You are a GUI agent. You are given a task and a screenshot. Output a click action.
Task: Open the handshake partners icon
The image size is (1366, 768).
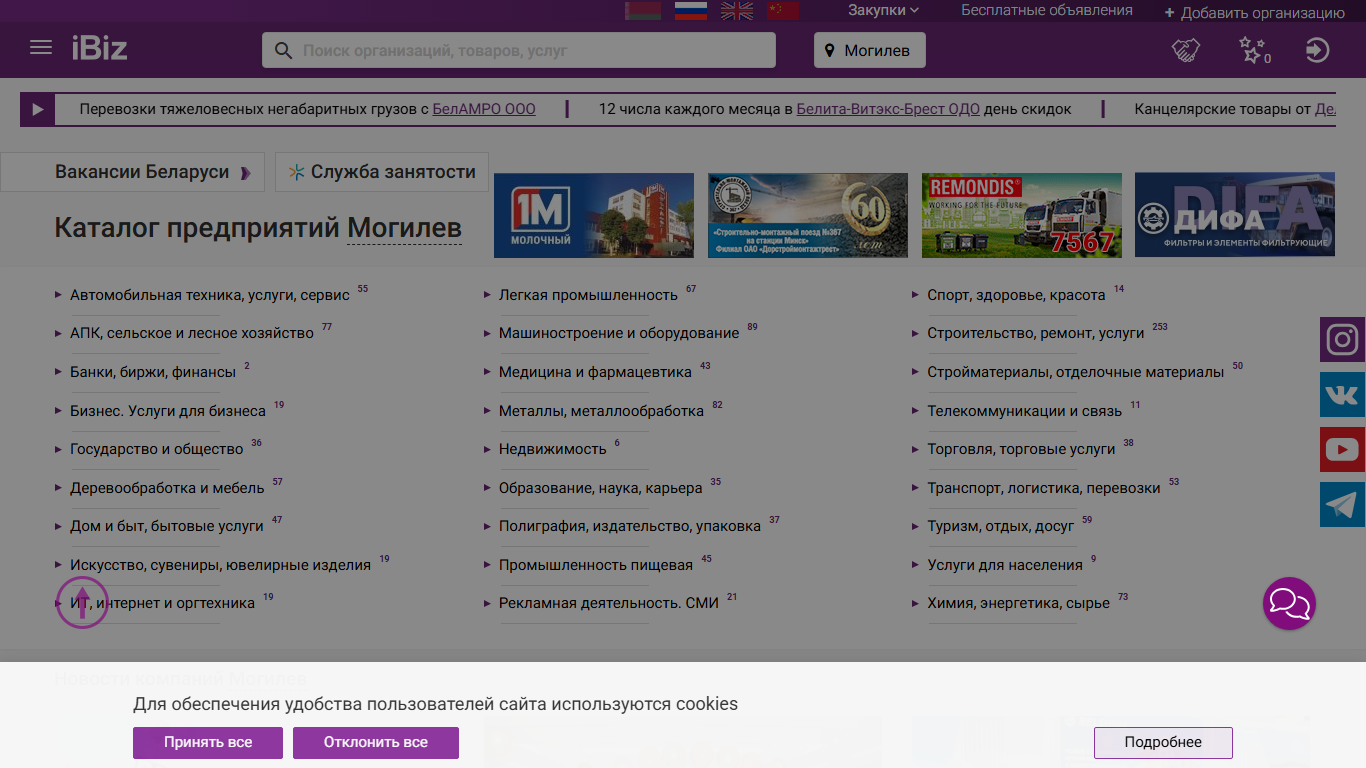tap(1186, 50)
